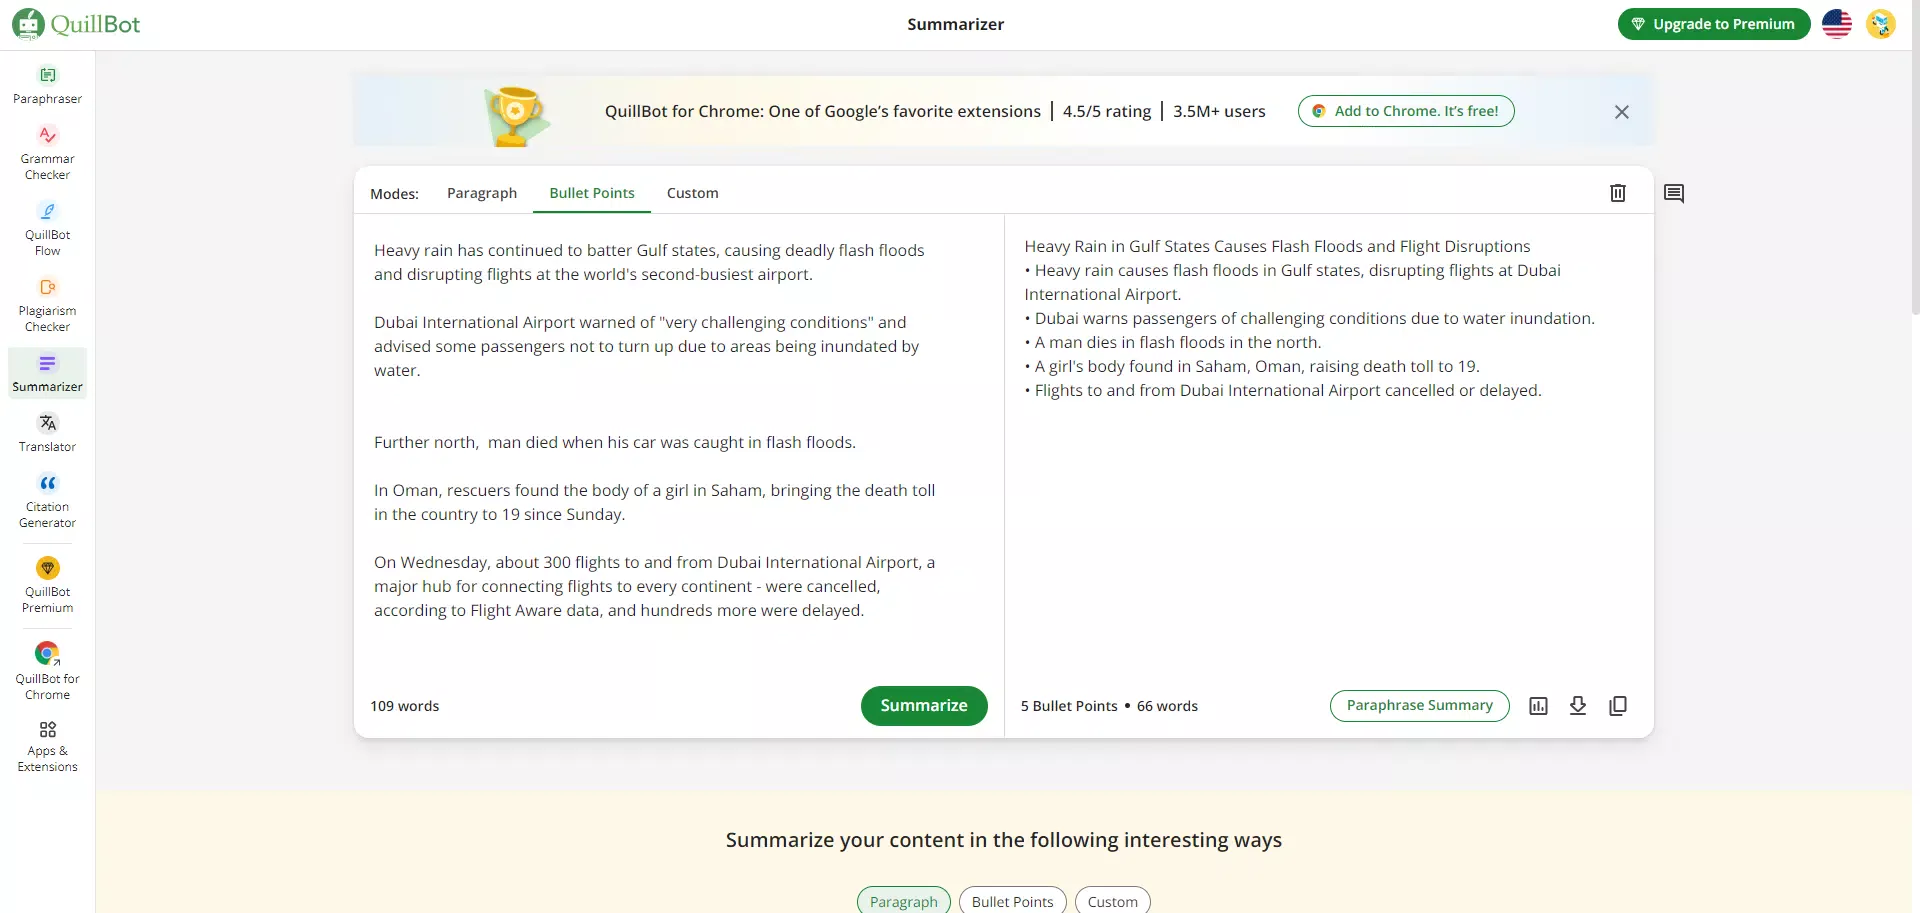Close the Chrome extension banner

coord(1622,112)
